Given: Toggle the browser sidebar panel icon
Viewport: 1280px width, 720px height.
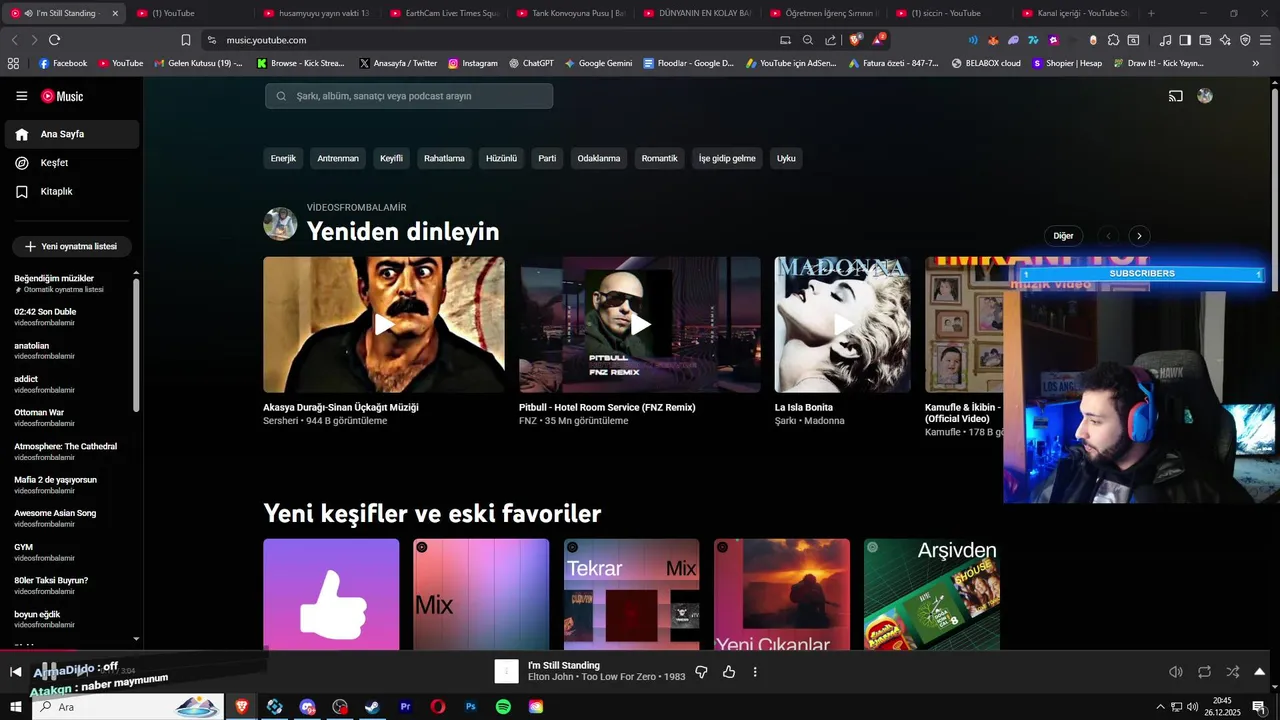Looking at the screenshot, I should pyautogui.click(x=1185, y=40).
